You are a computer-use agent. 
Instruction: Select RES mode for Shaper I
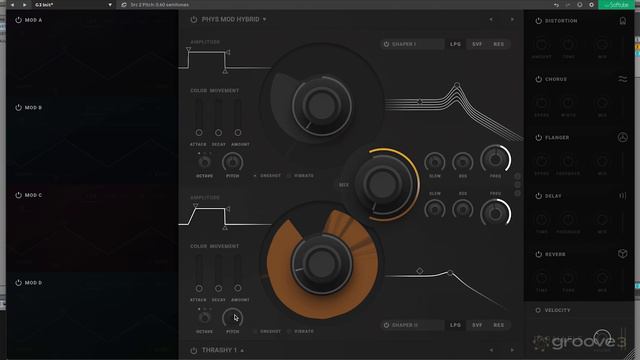click(x=498, y=44)
